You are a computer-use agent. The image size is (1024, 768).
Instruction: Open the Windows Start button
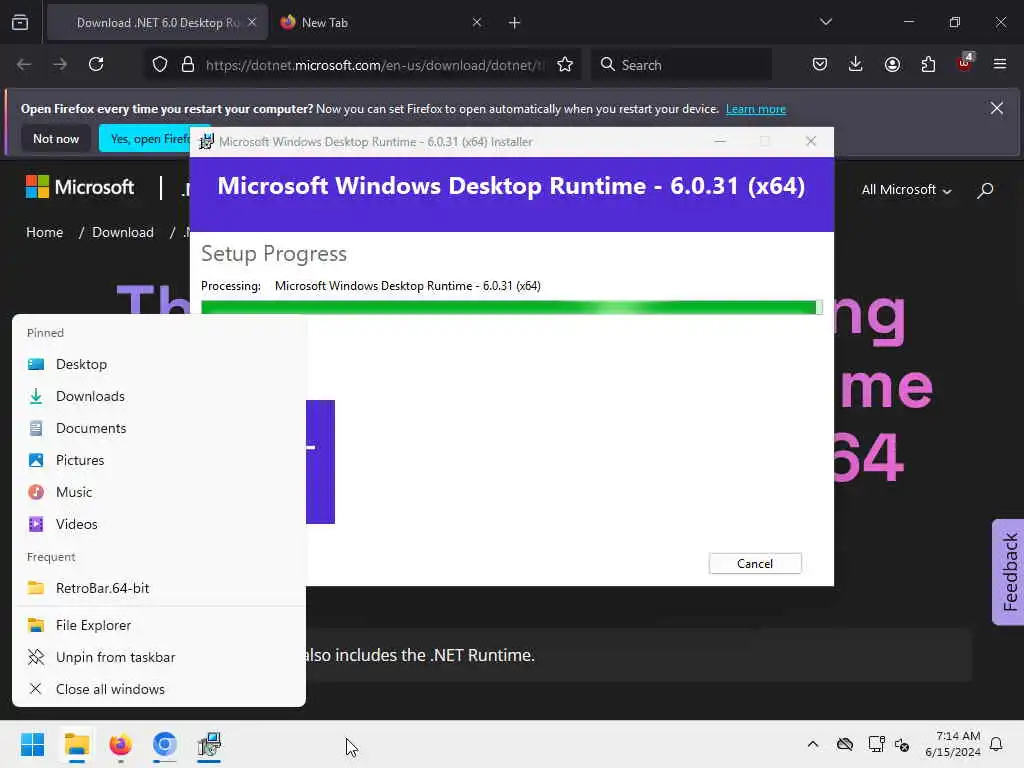pyautogui.click(x=32, y=744)
